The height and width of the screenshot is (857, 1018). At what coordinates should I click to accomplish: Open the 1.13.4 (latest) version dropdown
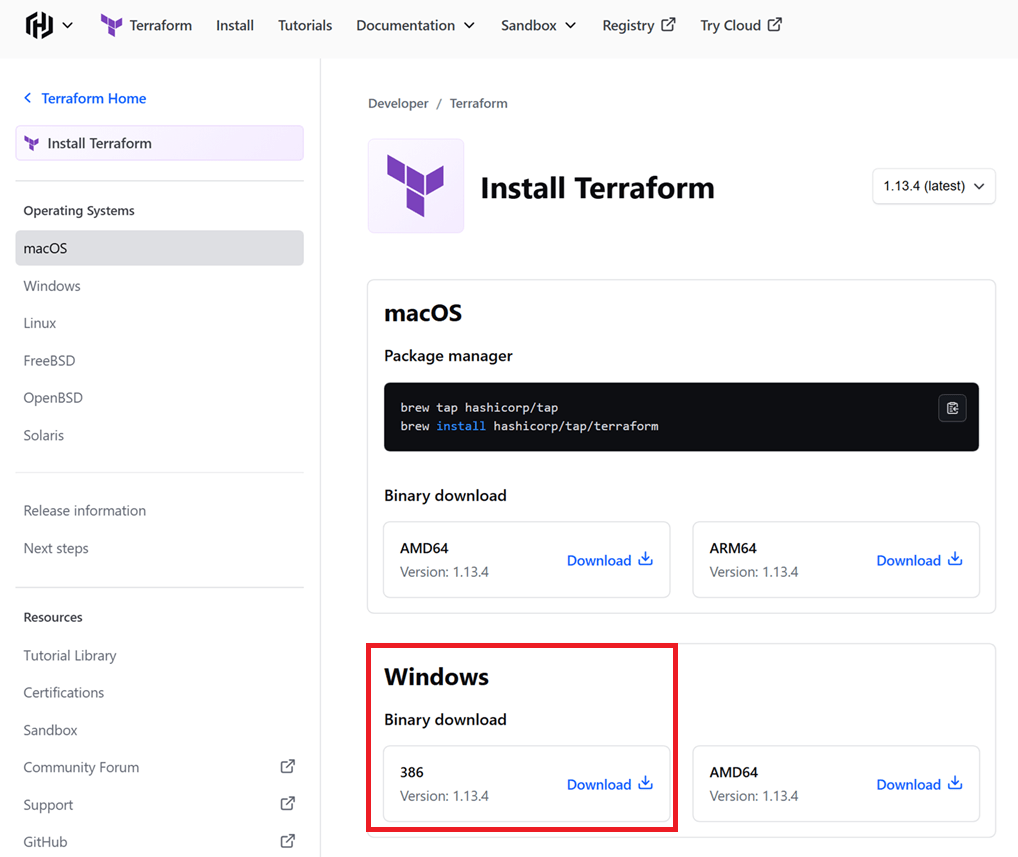[x=933, y=186]
